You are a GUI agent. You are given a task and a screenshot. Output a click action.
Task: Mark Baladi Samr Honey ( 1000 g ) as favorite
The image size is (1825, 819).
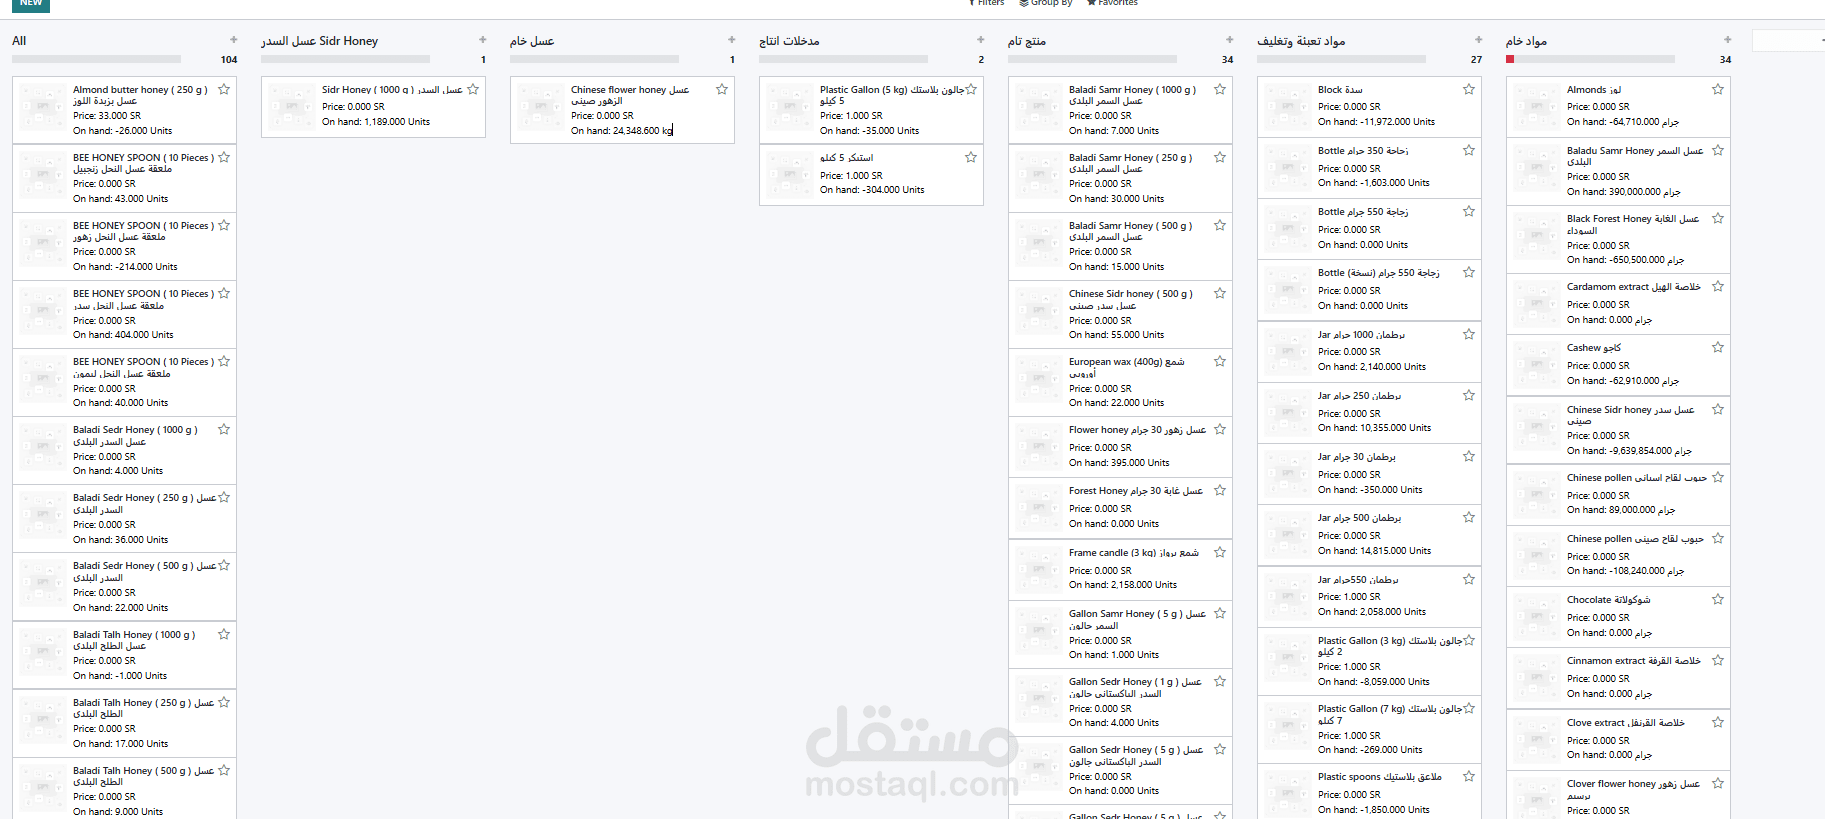[x=1220, y=89]
